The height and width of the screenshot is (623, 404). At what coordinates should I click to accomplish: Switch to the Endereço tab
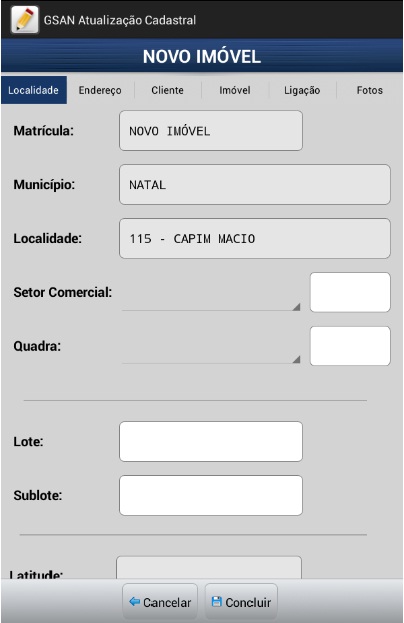tap(100, 90)
